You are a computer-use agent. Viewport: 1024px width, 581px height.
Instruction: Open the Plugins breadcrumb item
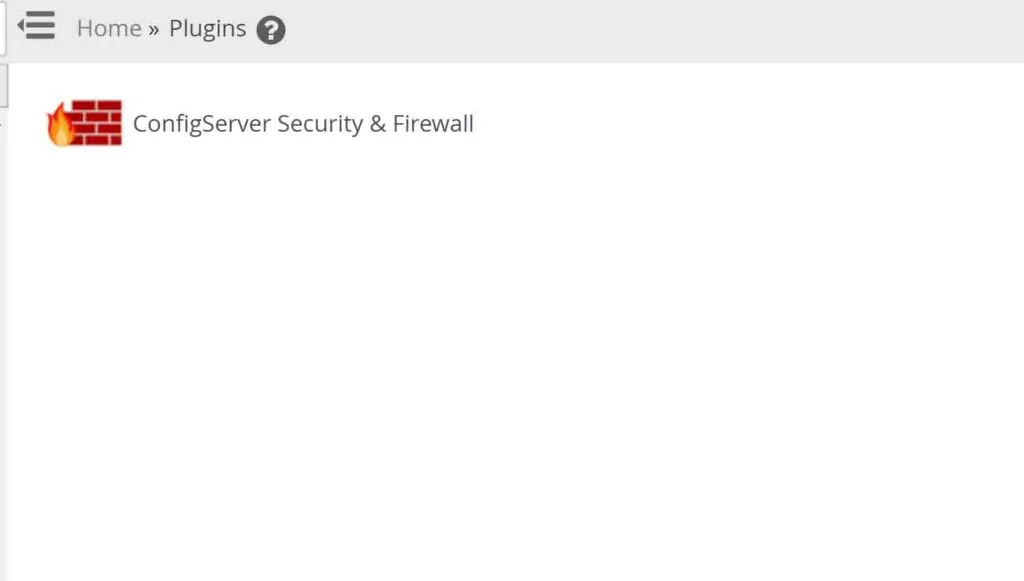pyautogui.click(x=208, y=29)
